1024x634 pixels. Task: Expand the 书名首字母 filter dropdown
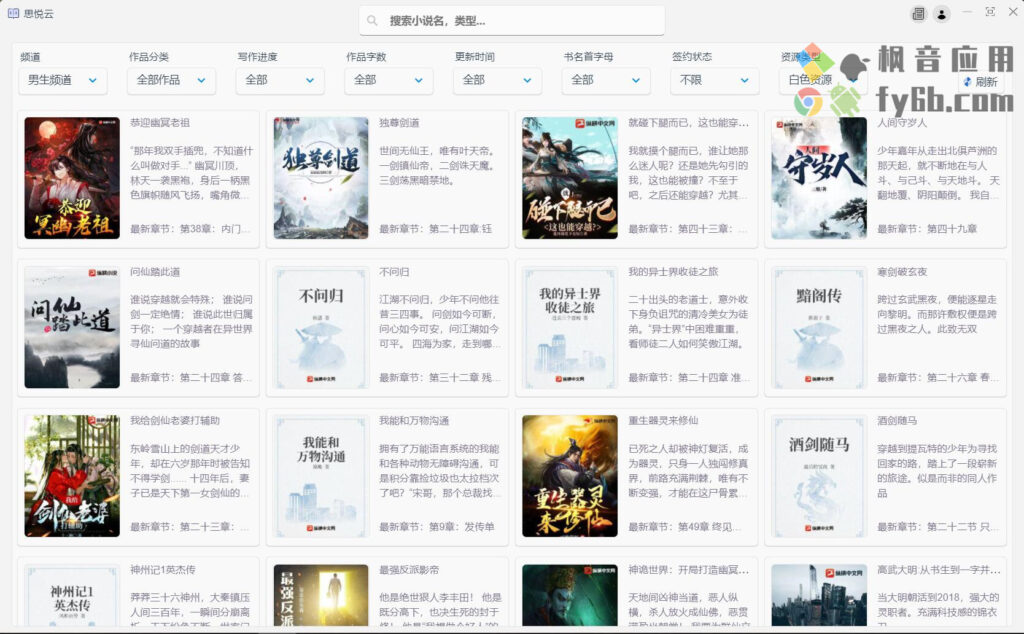coord(606,80)
